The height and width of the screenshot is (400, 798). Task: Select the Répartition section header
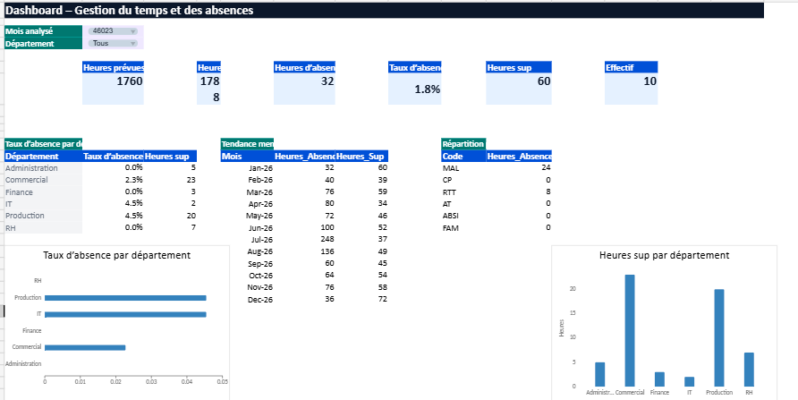pos(464,144)
